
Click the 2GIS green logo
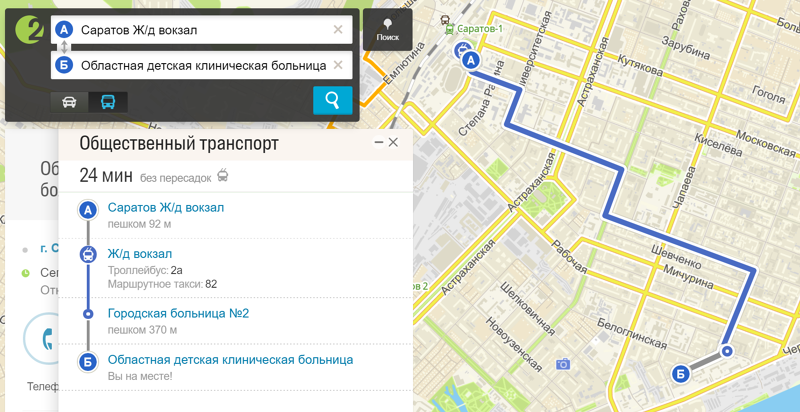[29, 30]
